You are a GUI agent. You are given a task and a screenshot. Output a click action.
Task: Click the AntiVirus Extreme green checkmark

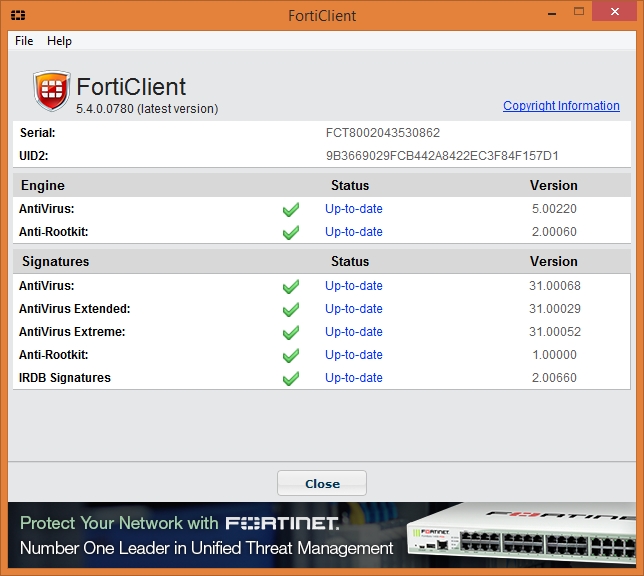pyautogui.click(x=291, y=332)
